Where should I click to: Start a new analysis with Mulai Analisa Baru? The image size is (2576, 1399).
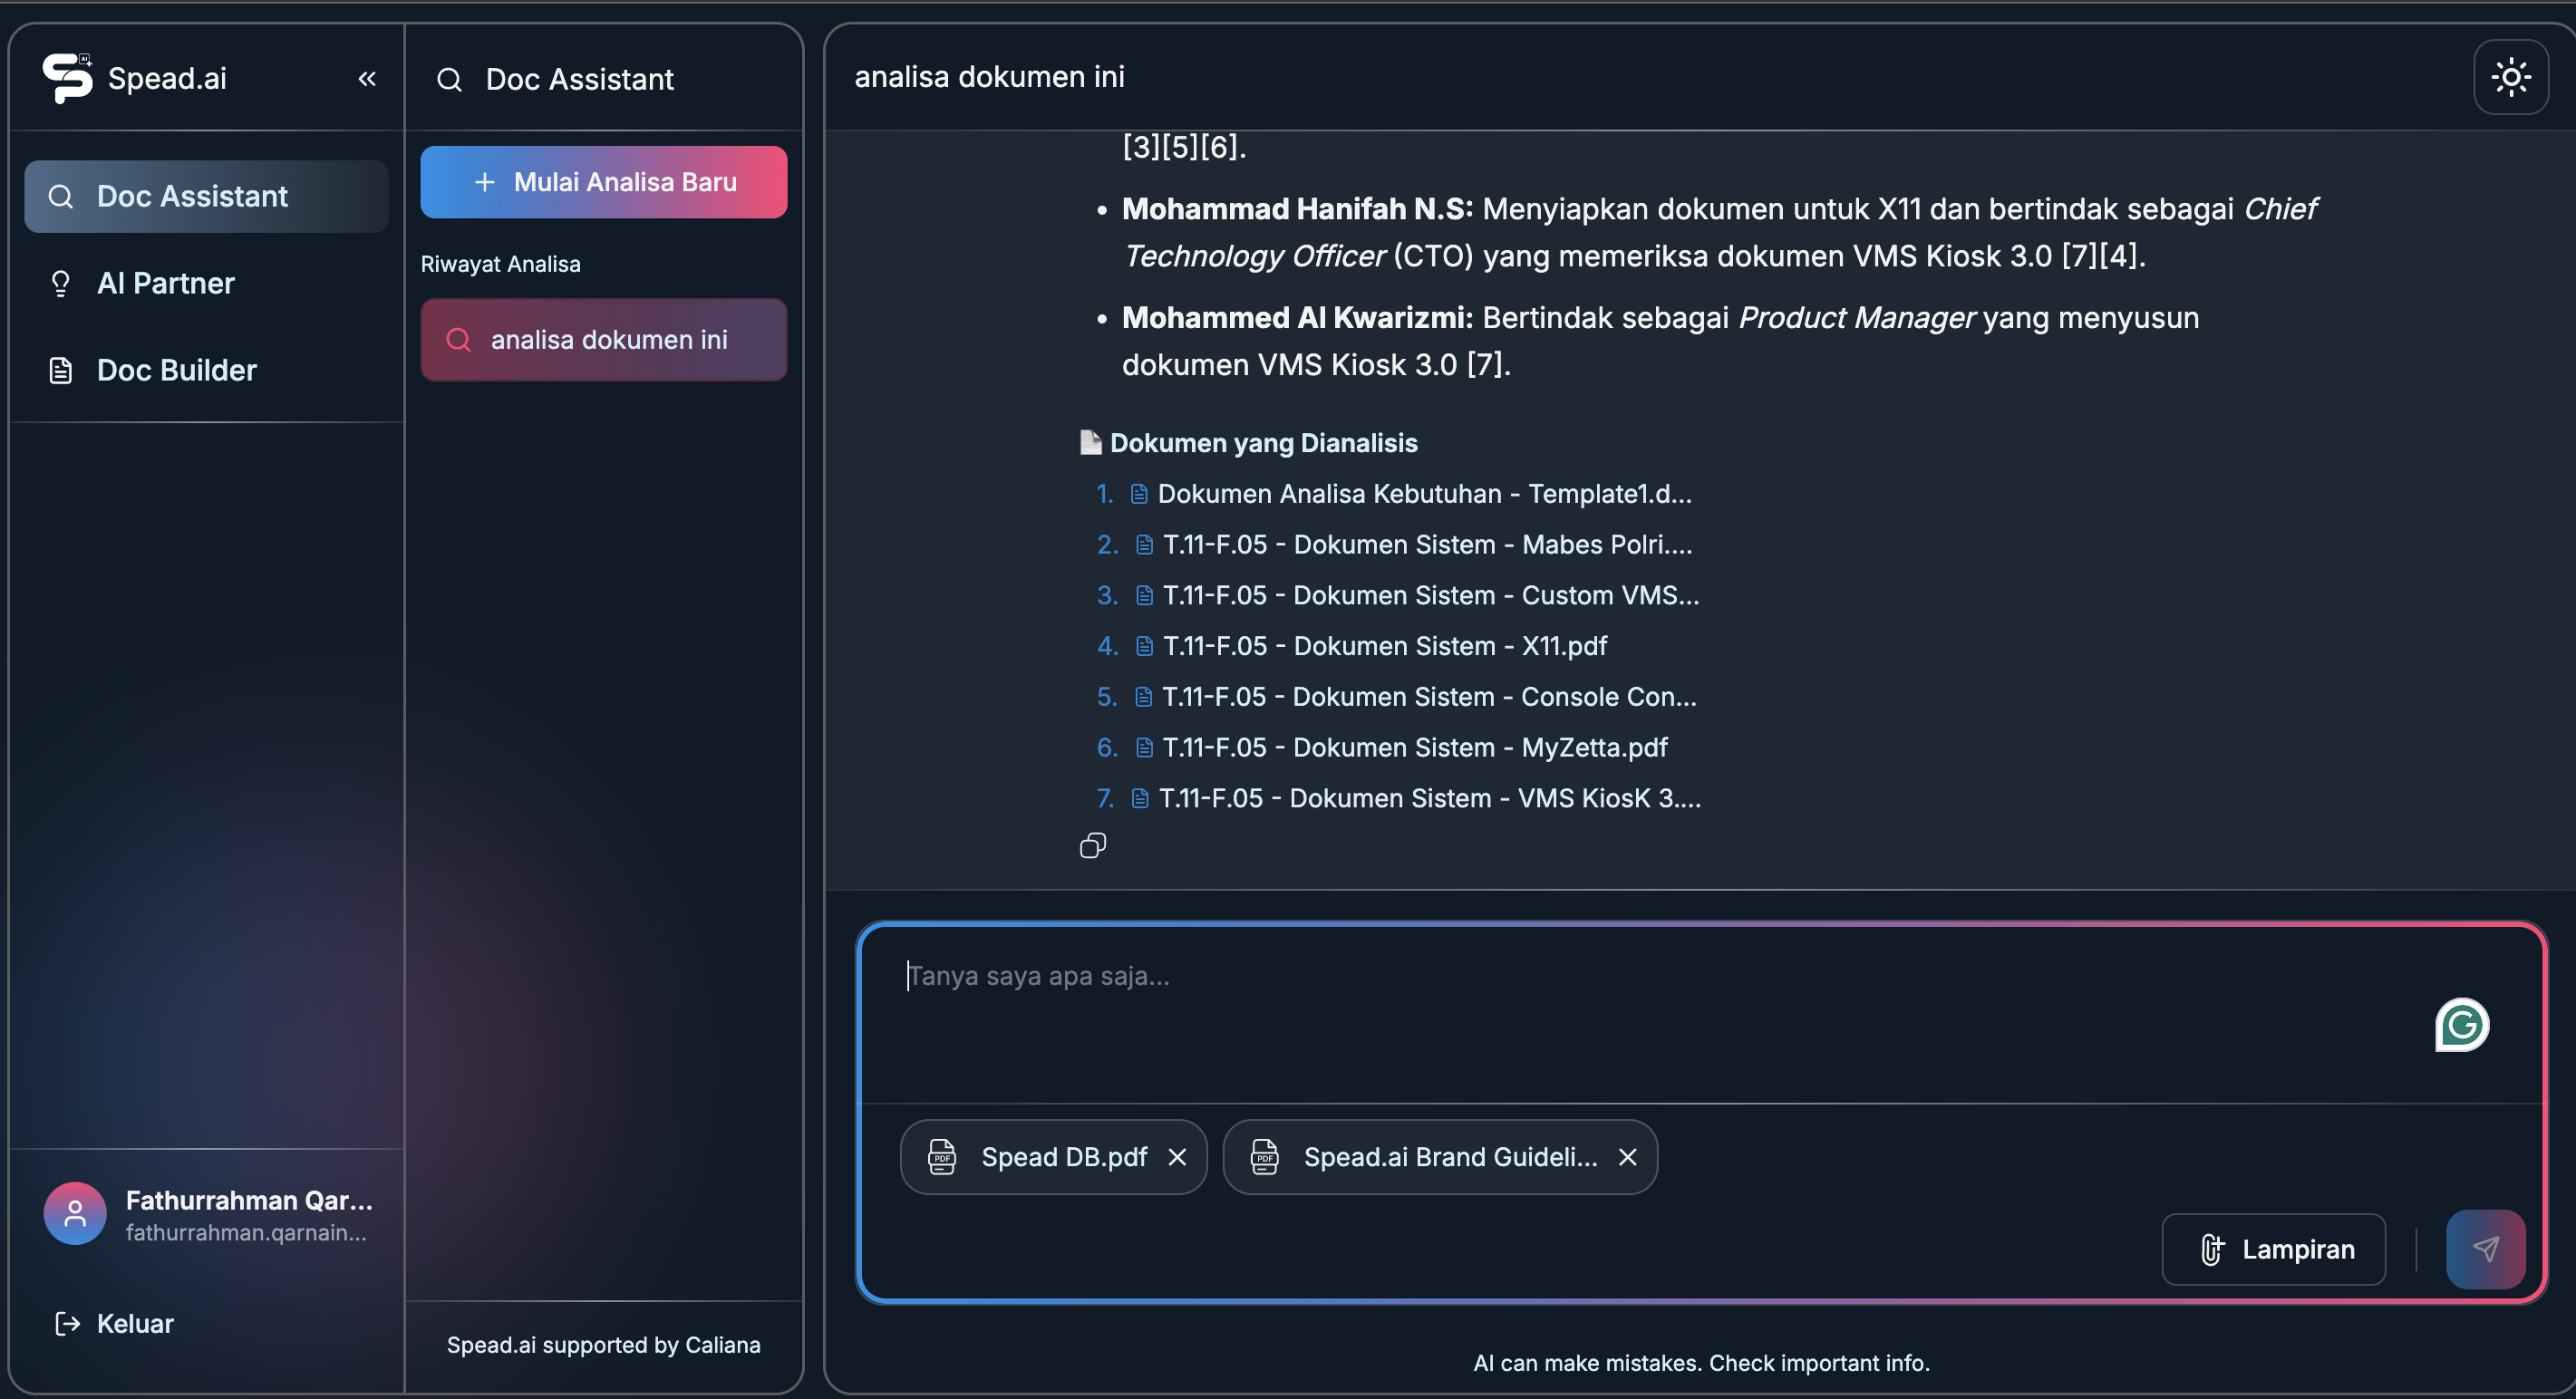[603, 181]
